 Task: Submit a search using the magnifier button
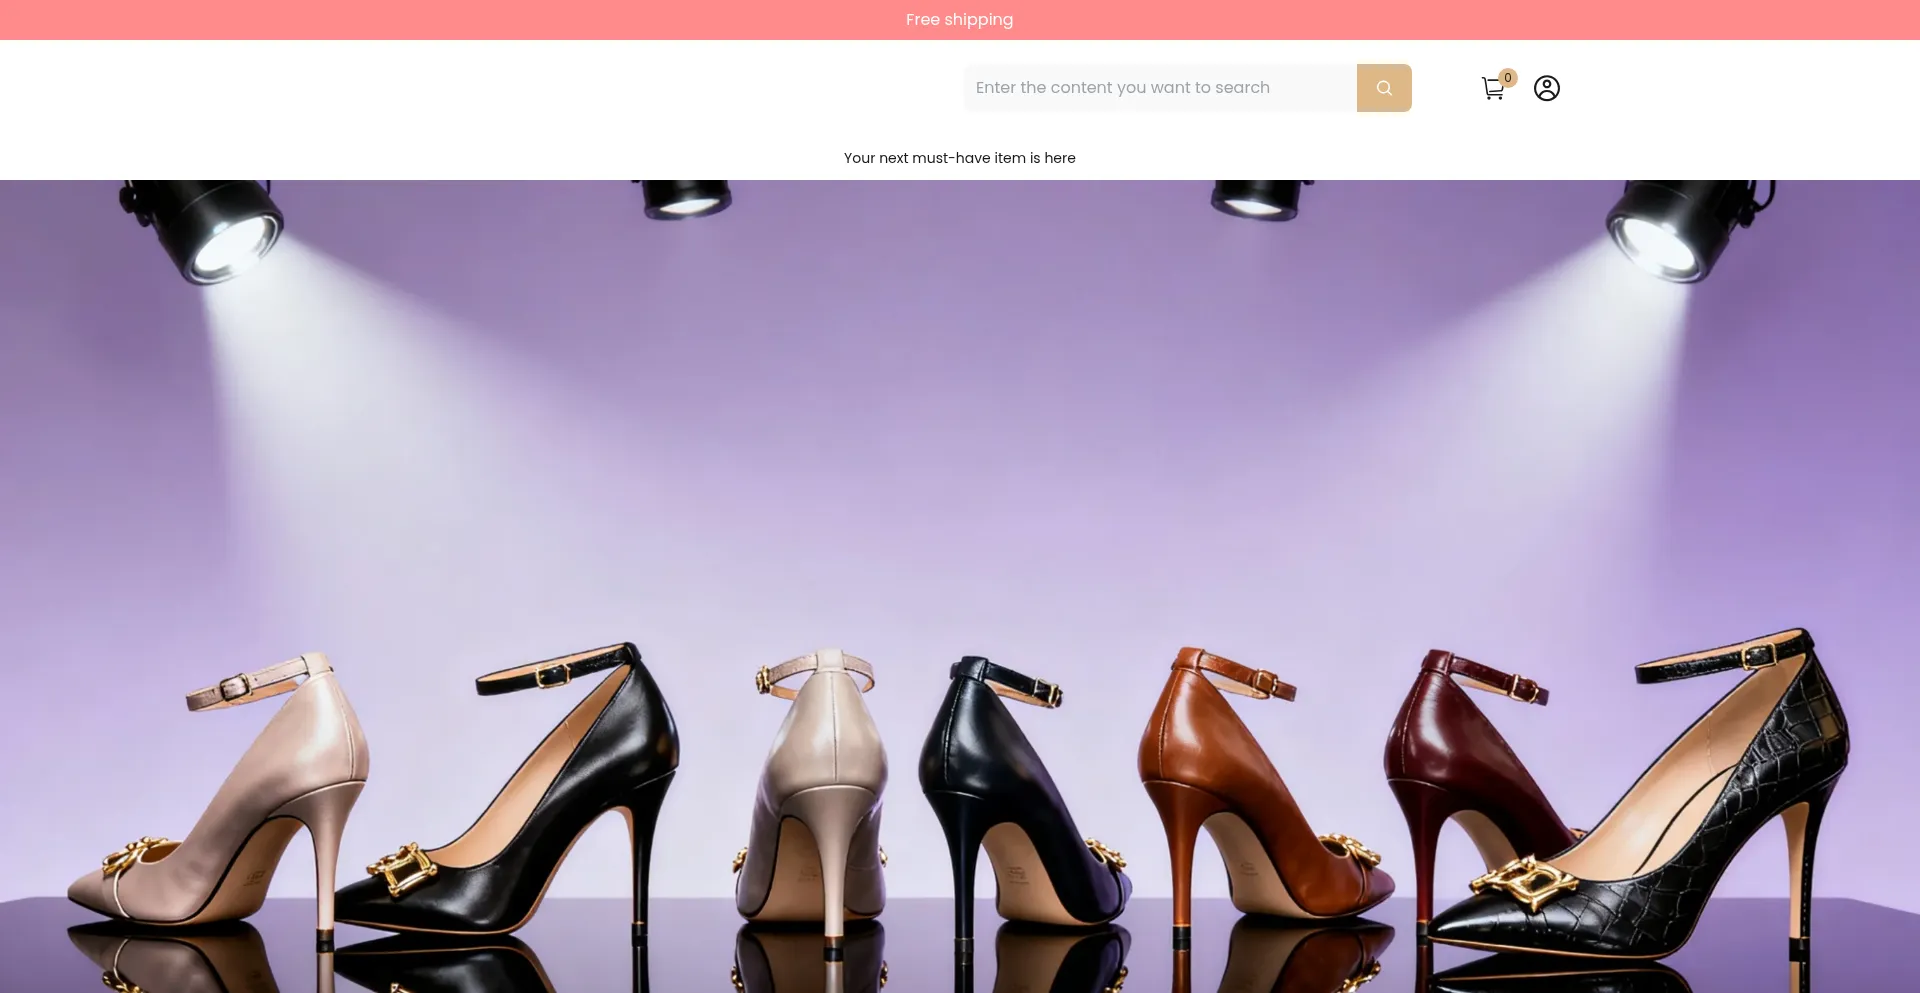(x=1384, y=87)
